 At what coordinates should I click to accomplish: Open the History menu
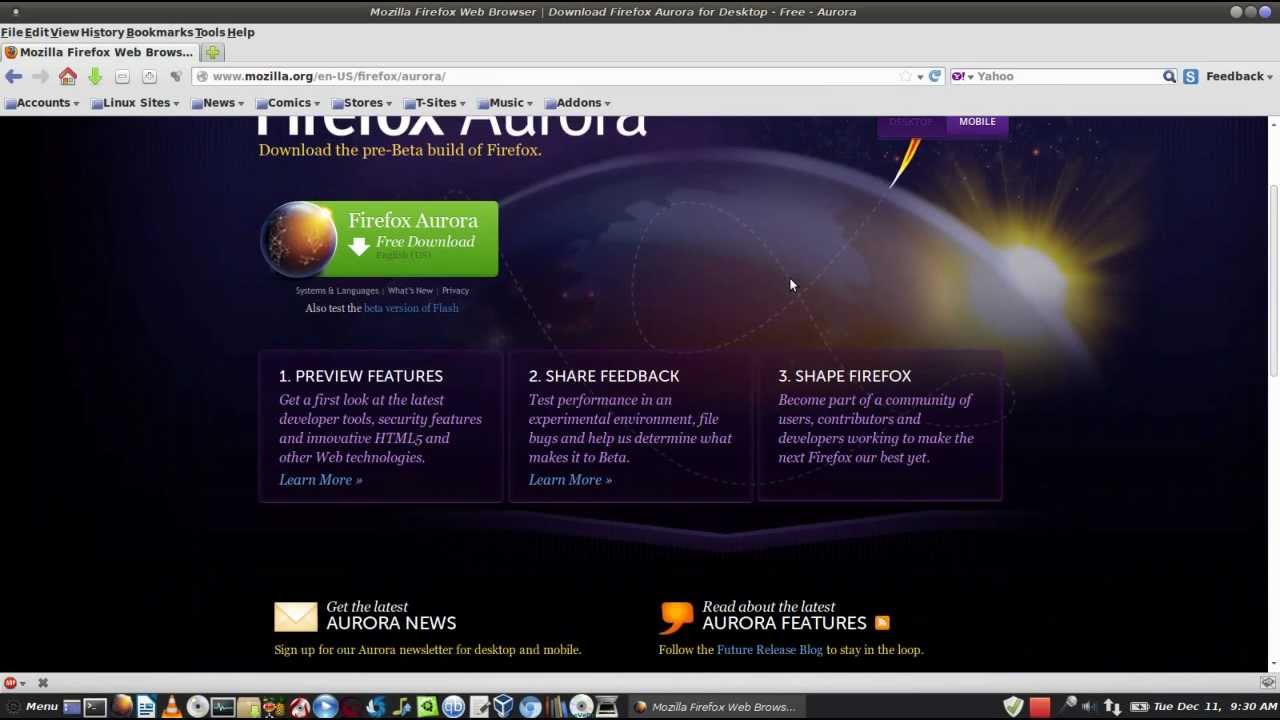coord(102,32)
